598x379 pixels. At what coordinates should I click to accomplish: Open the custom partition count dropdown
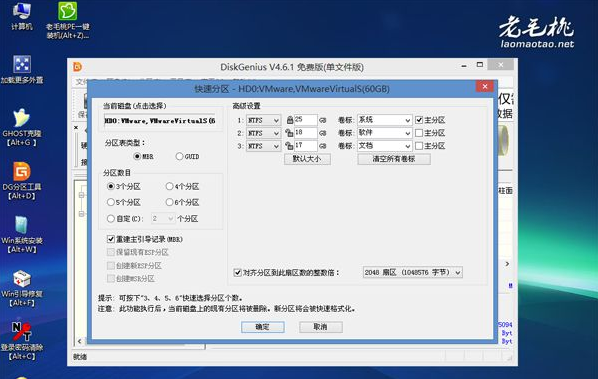163,218
